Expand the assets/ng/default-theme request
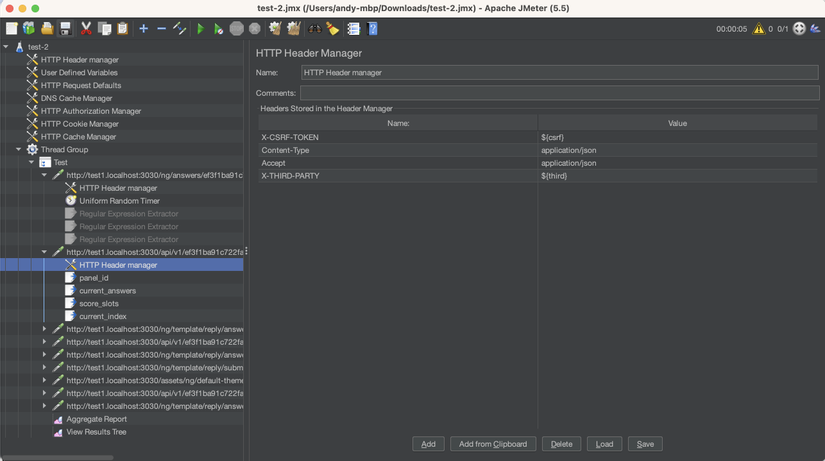The width and height of the screenshot is (825, 461). [44, 380]
